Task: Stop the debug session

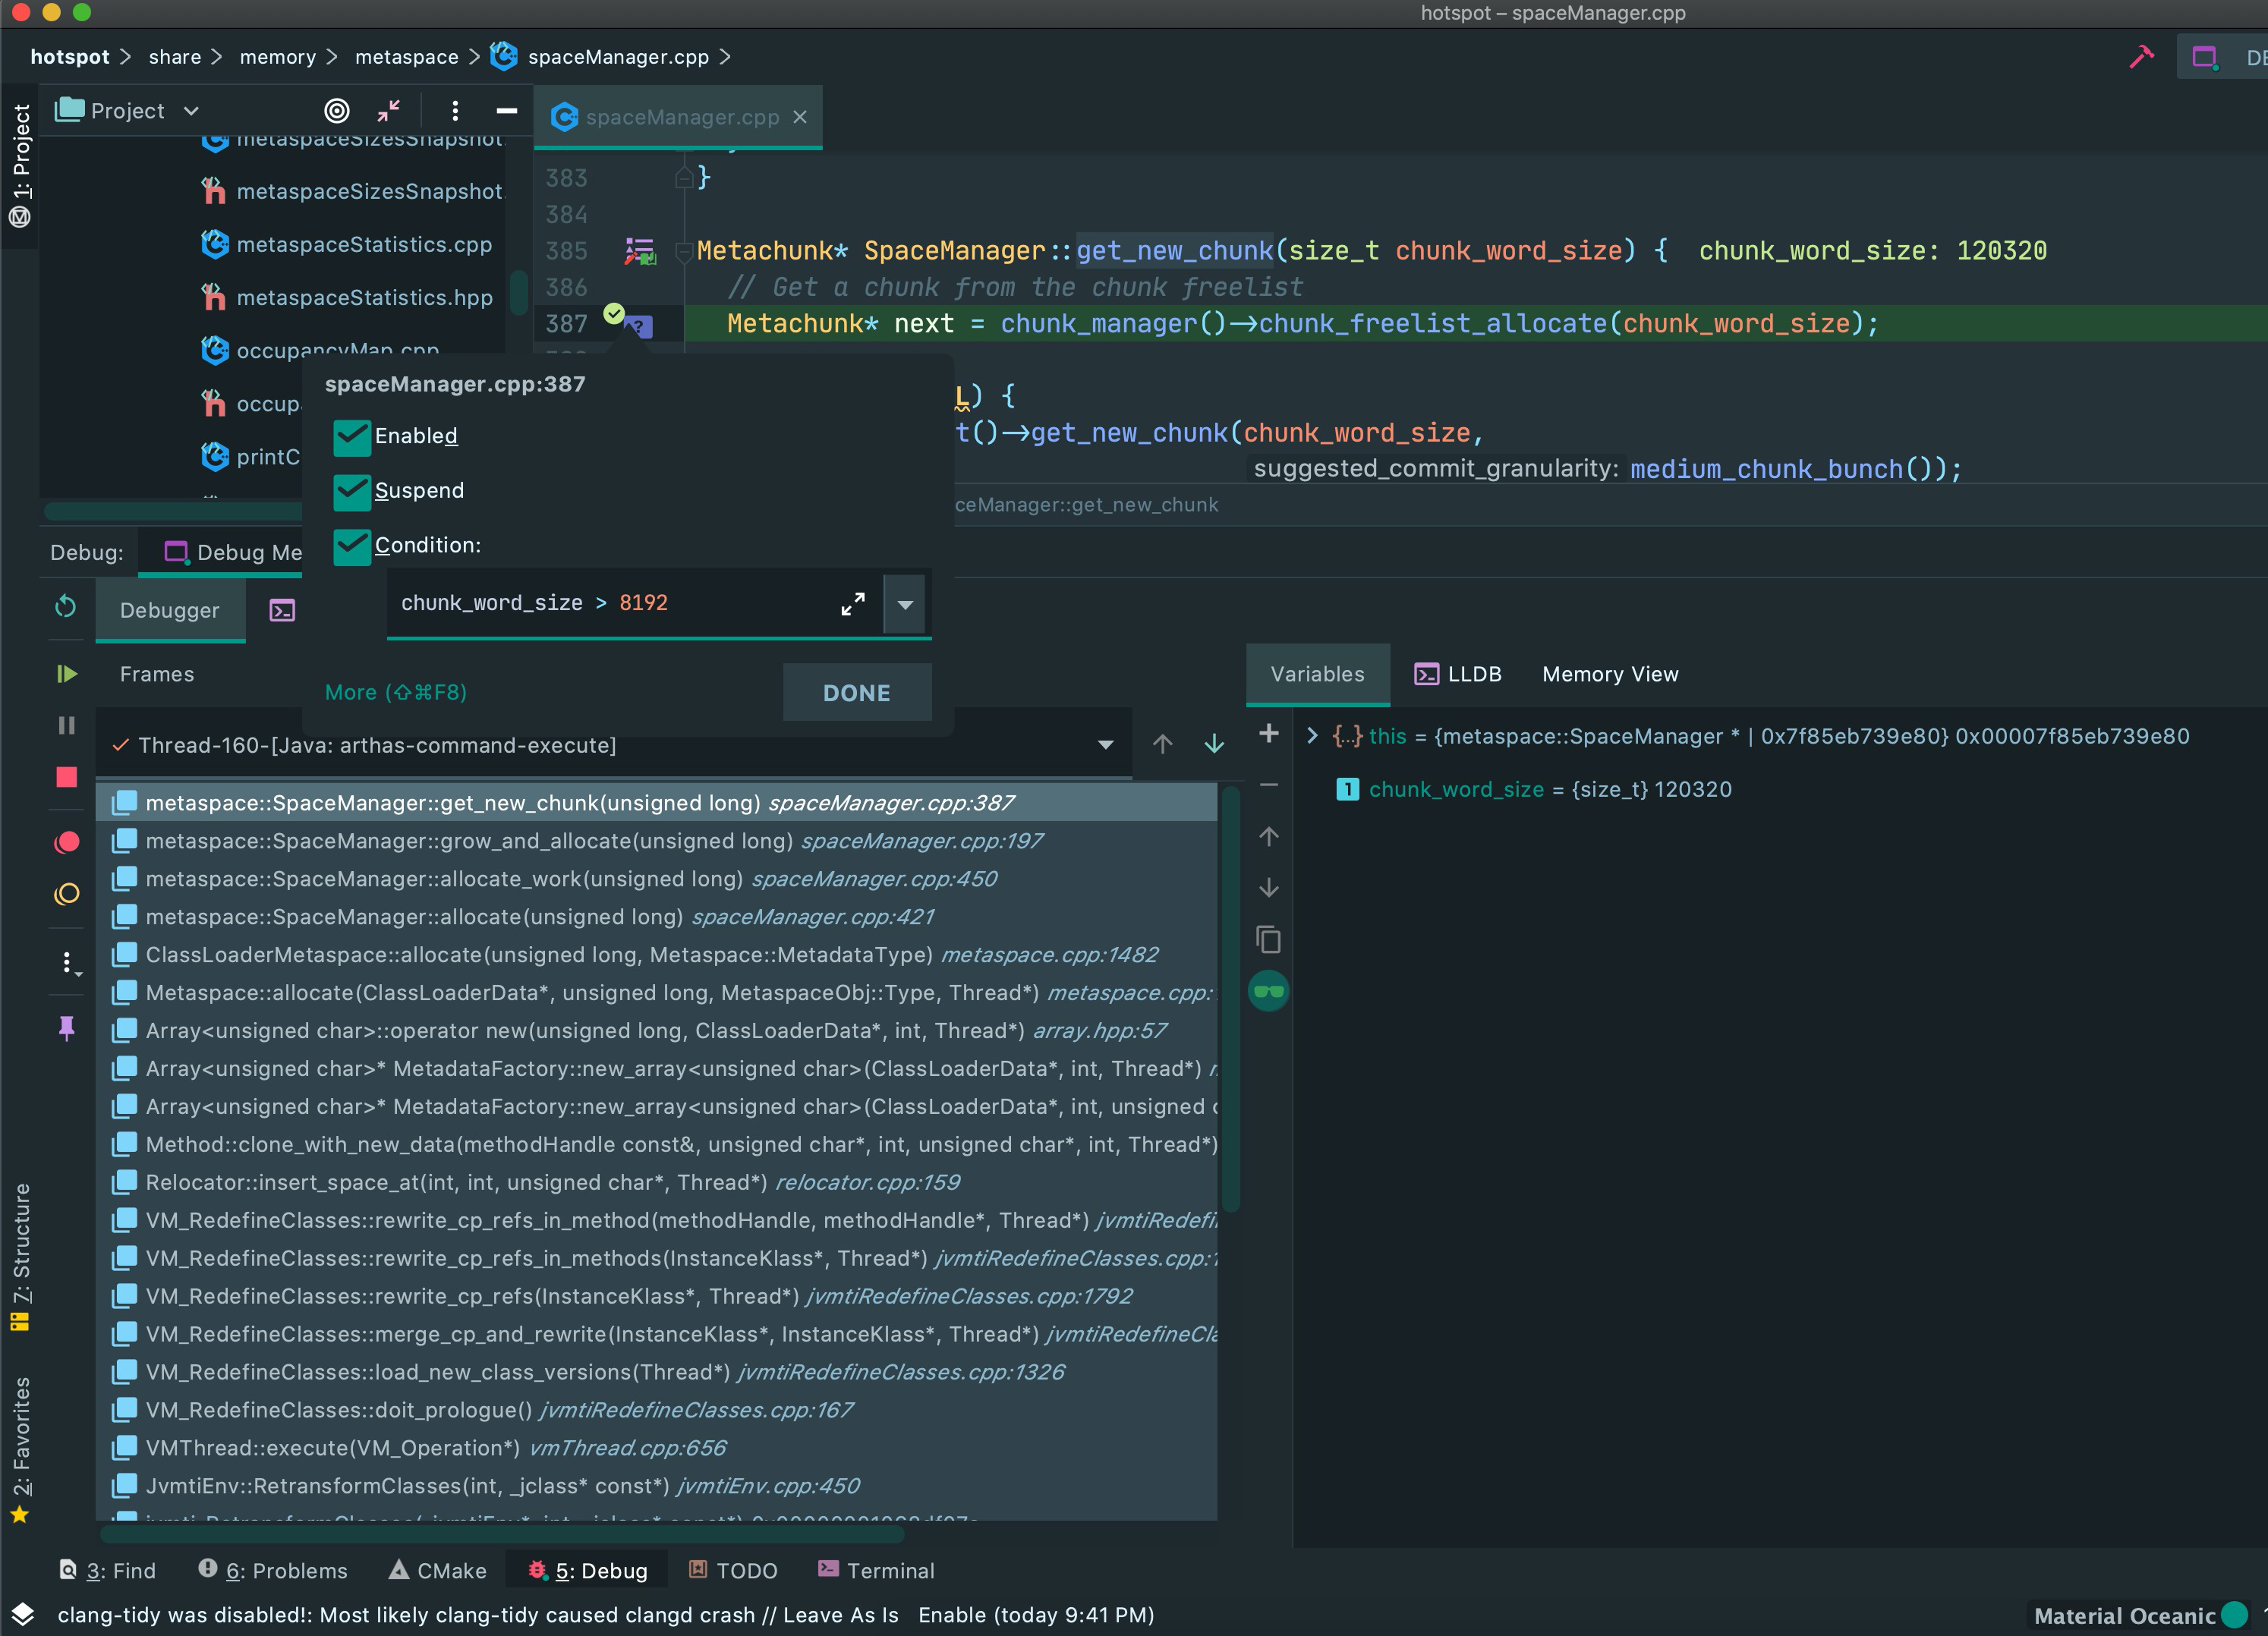Action: pyautogui.click(x=66, y=777)
